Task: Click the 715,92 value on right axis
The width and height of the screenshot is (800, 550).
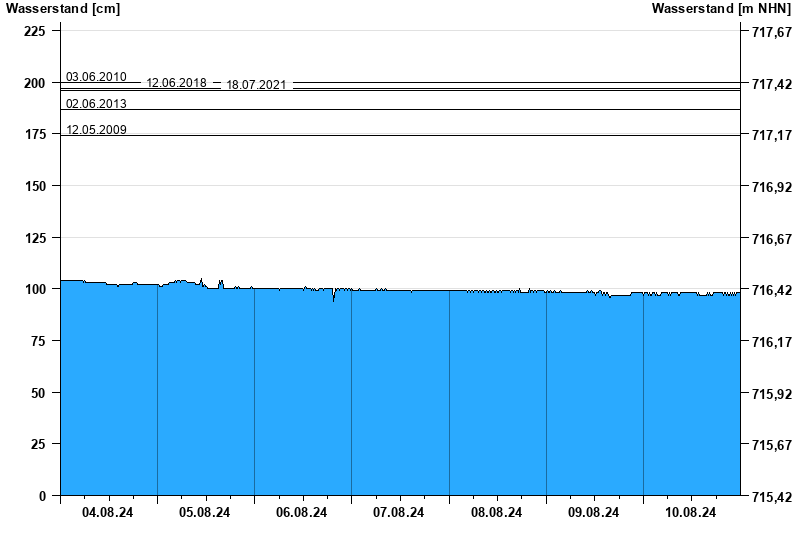Action: pos(772,394)
